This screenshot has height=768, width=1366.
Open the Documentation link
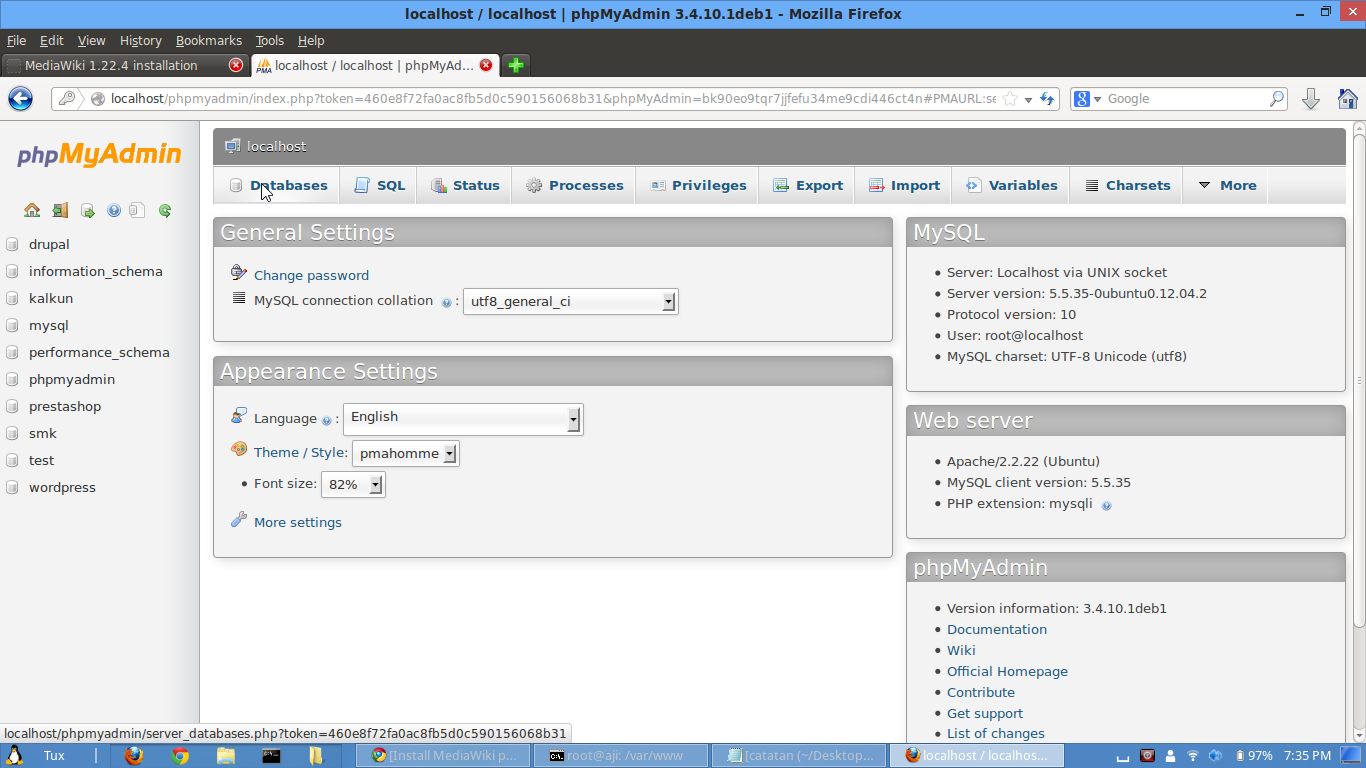[997, 629]
